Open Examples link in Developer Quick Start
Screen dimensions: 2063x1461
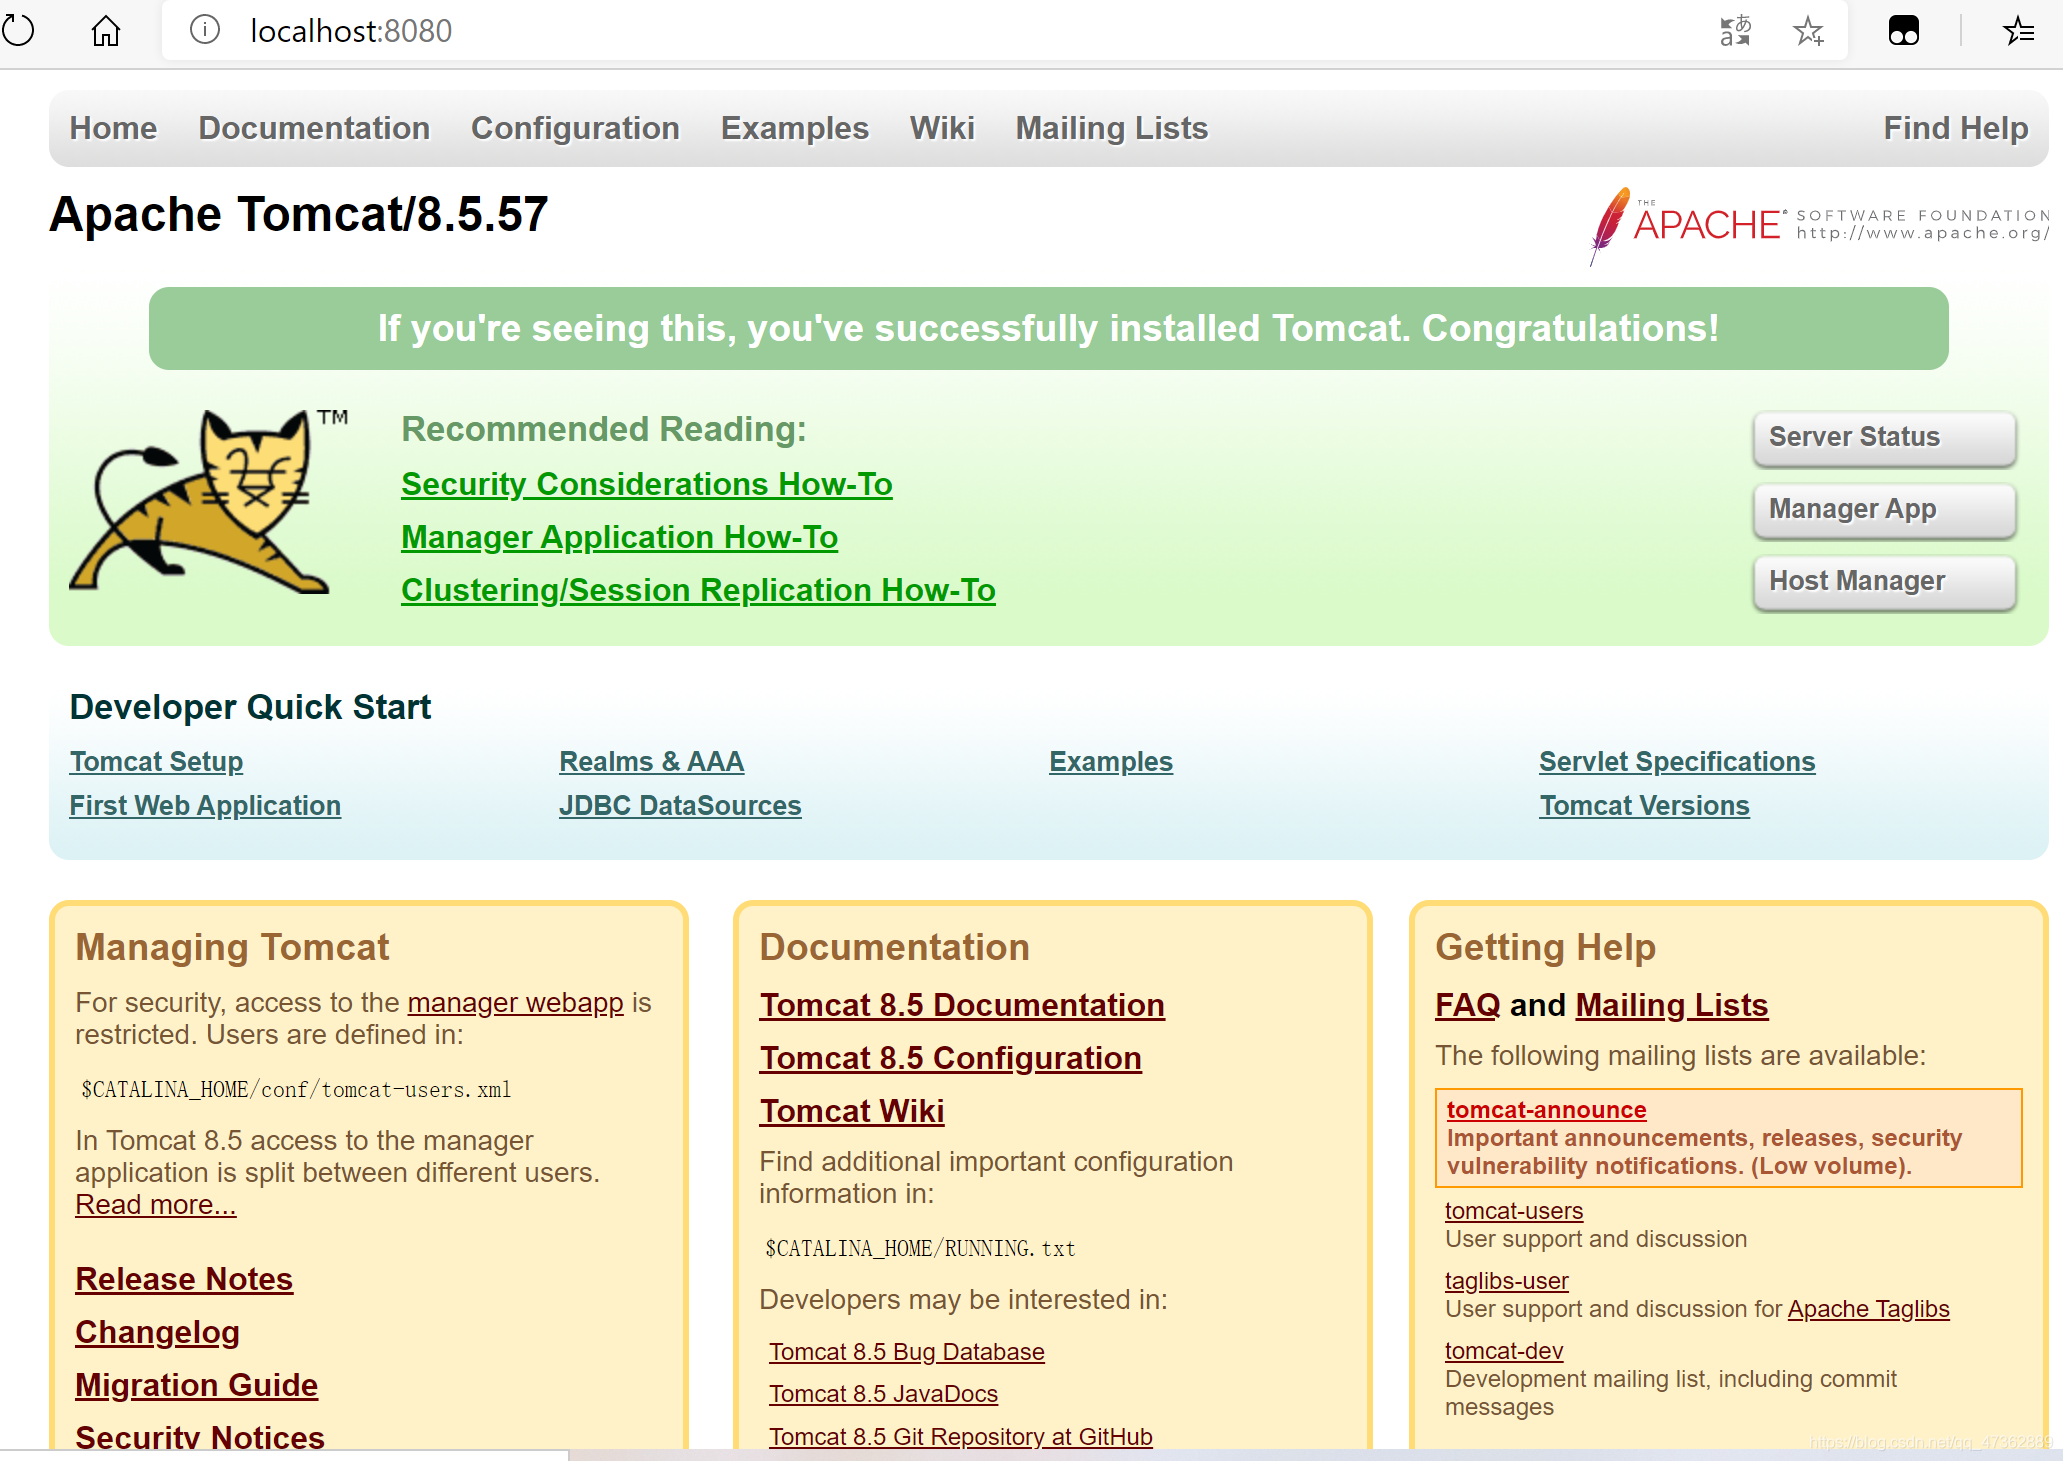(x=1111, y=761)
